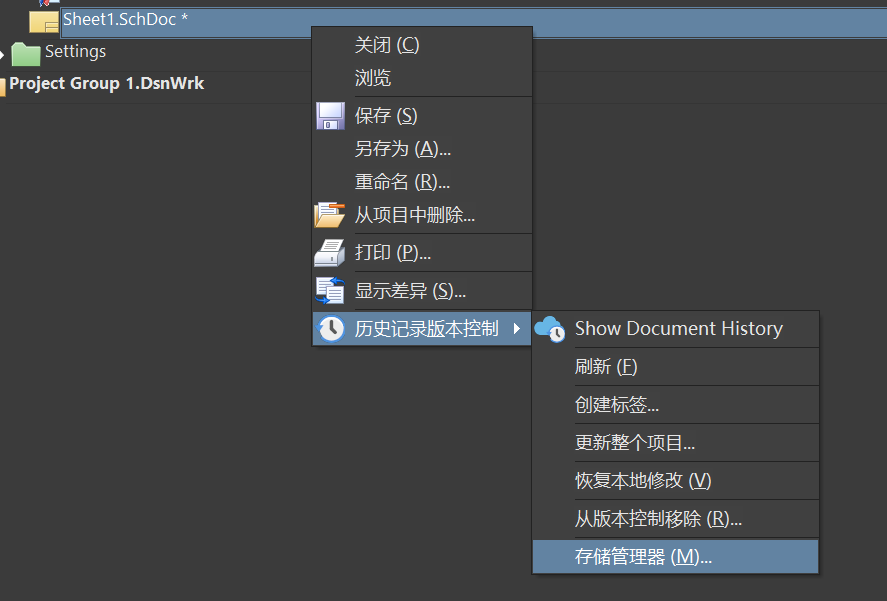Open submenu arrow of 历史记录版本控制
The height and width of the screenshot is (601, 887).
[x=516, y=328]
